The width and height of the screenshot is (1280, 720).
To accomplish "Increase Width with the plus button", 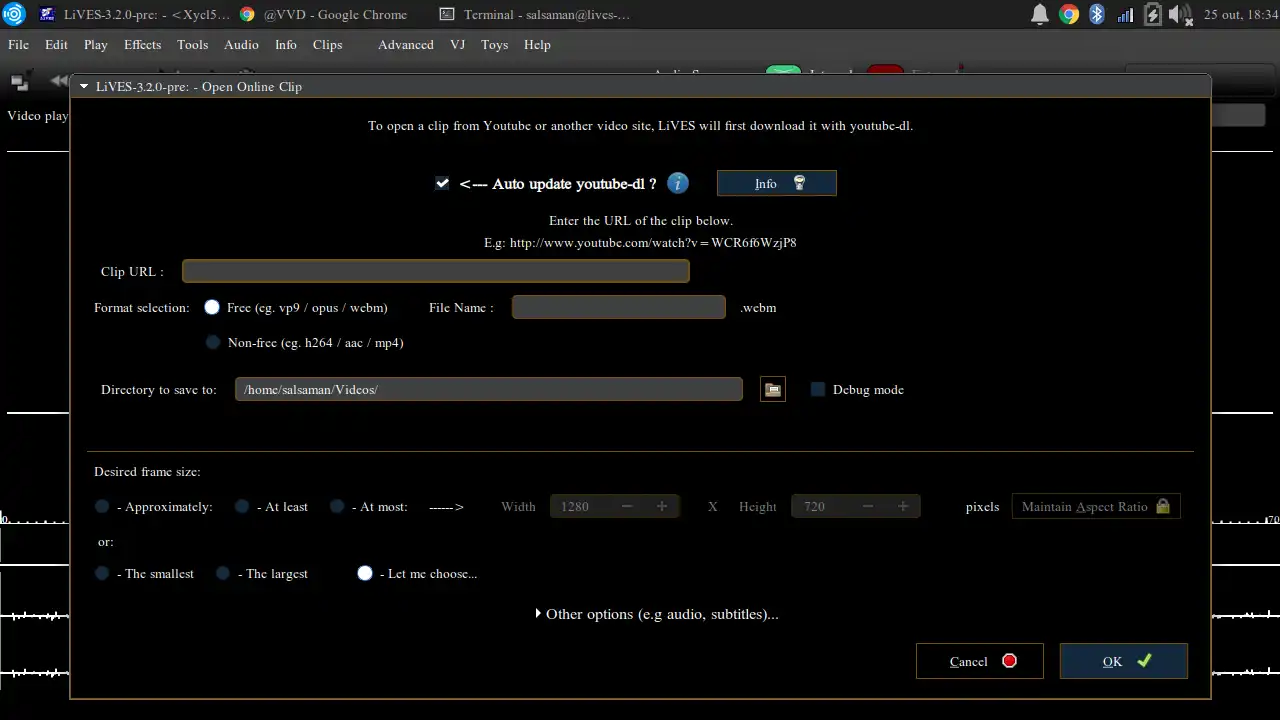I will 662,506.
